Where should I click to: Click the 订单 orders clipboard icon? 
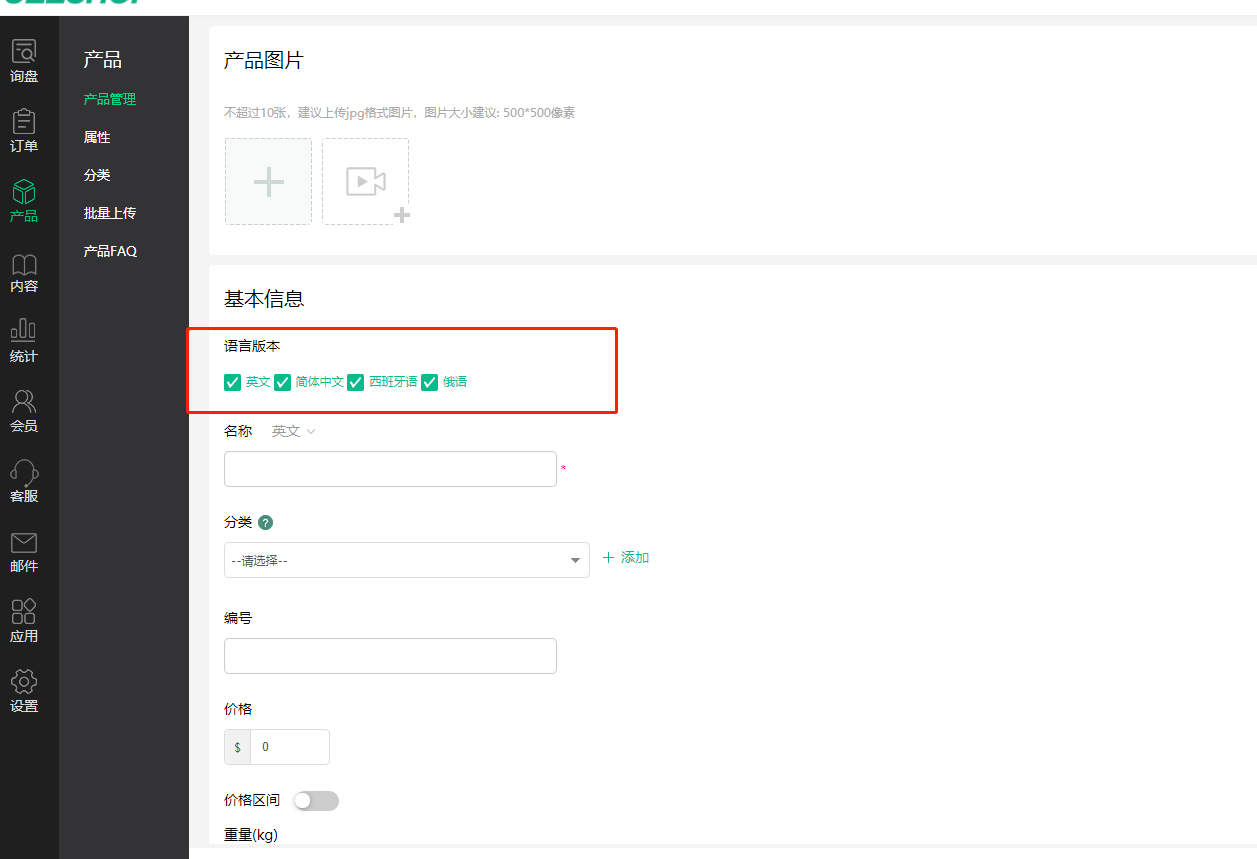24,122
